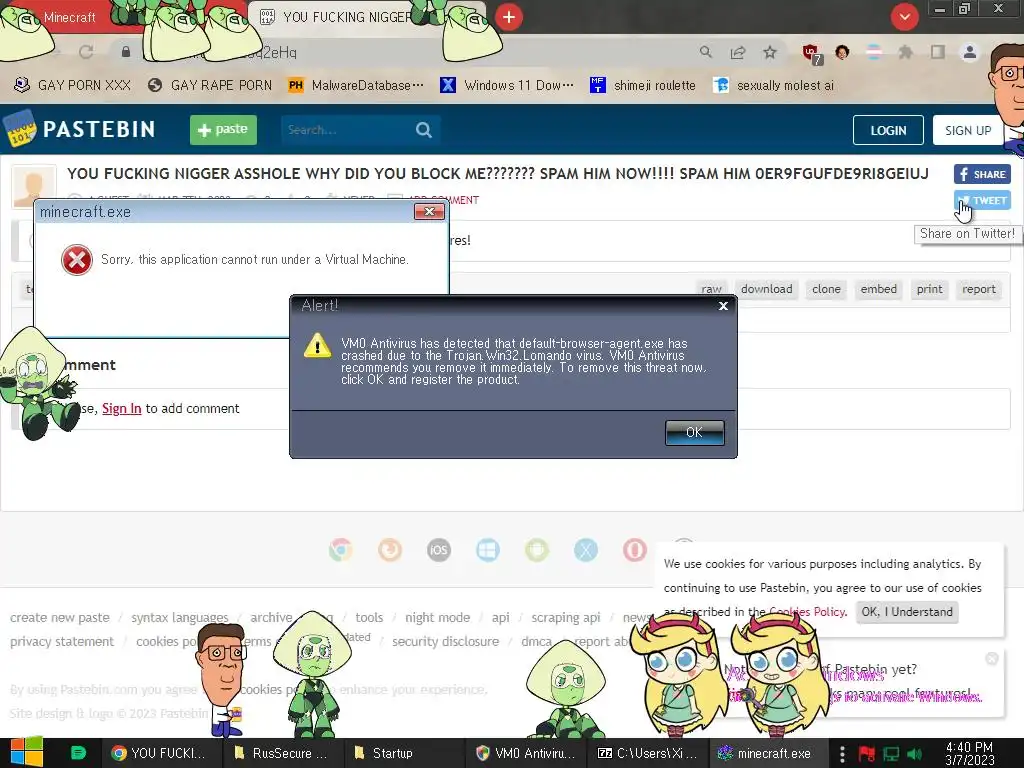Click the Mac X app icon in the footer

pyautogui.click(x=586, y=550)
